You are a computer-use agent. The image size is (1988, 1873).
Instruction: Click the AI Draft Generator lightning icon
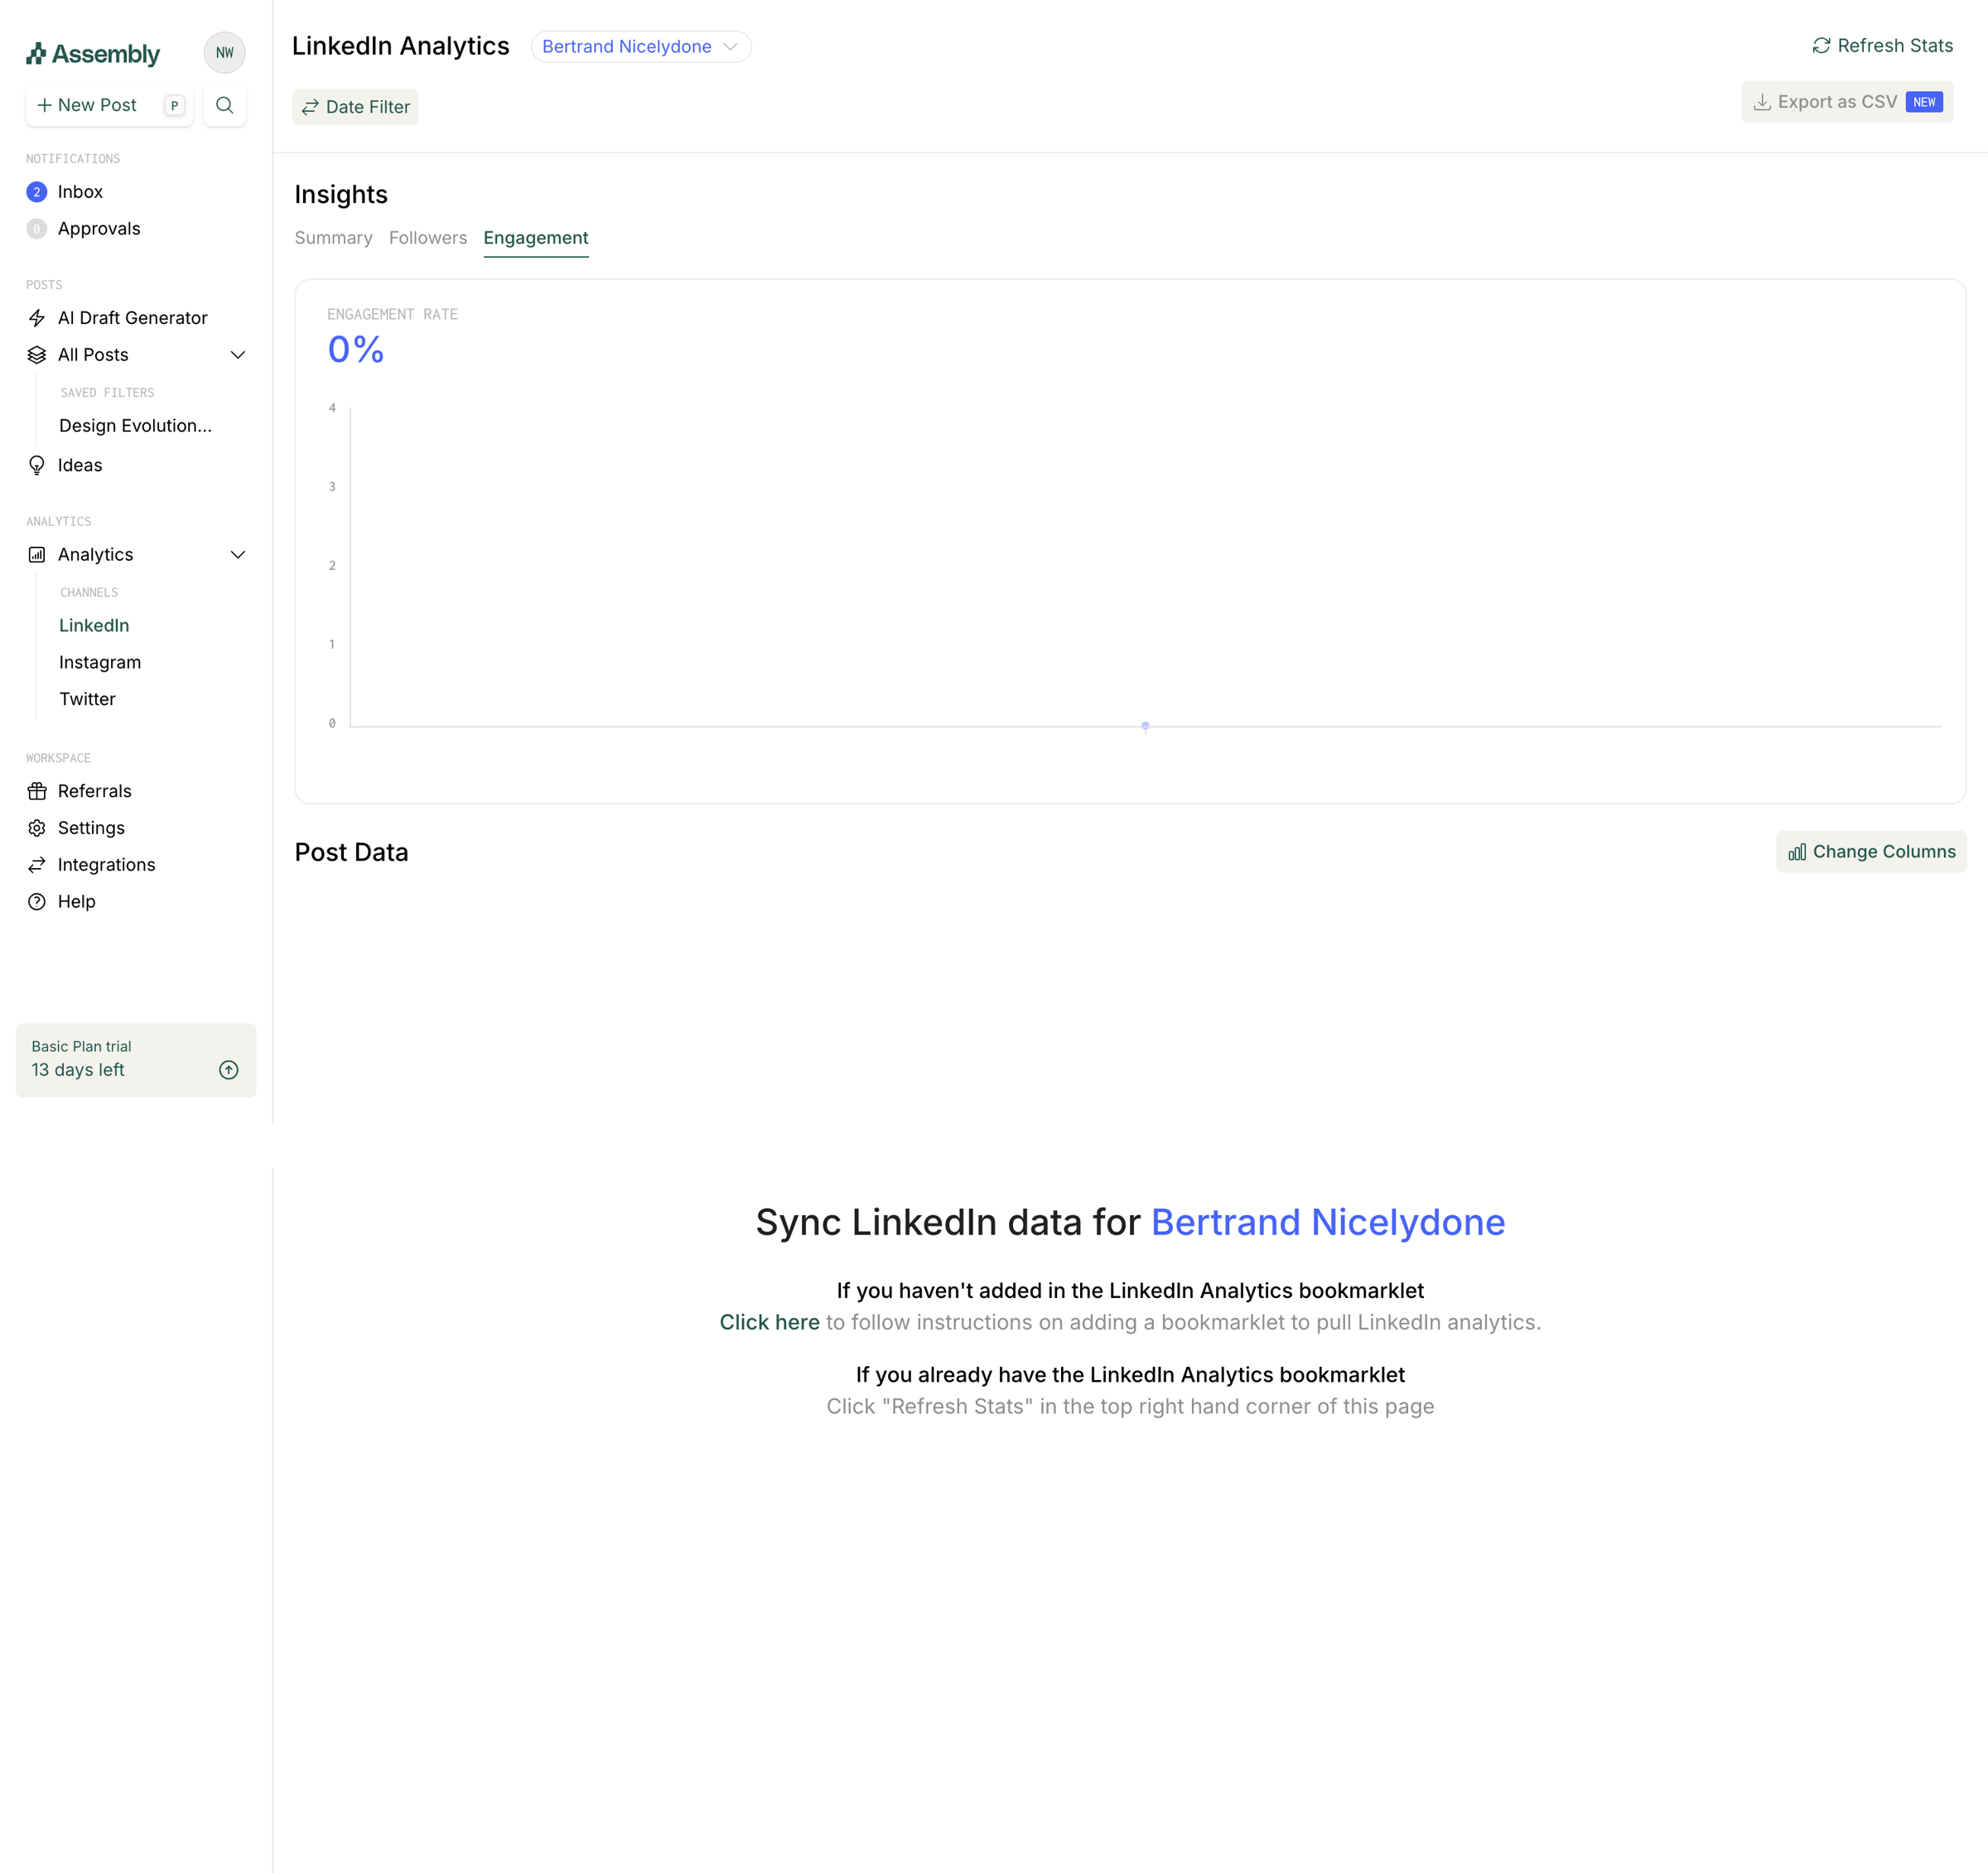(37, 318)
